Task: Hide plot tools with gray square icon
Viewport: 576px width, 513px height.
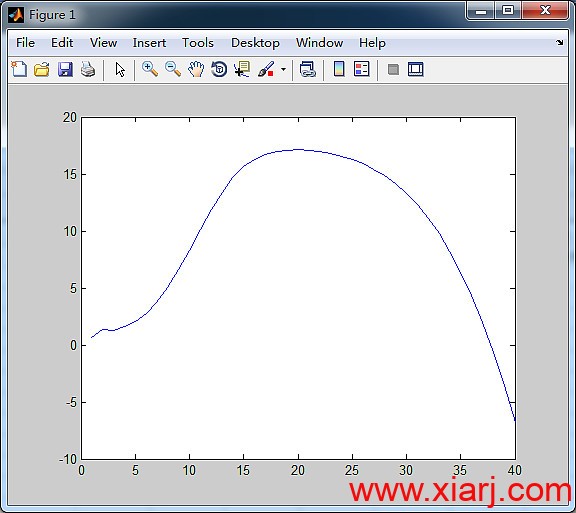Action: pyautogui.click(x=393, y=69)
